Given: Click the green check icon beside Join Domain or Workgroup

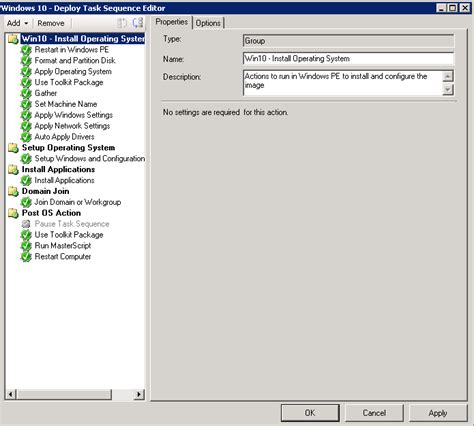Looking at the screenshot, I should 26,202.
